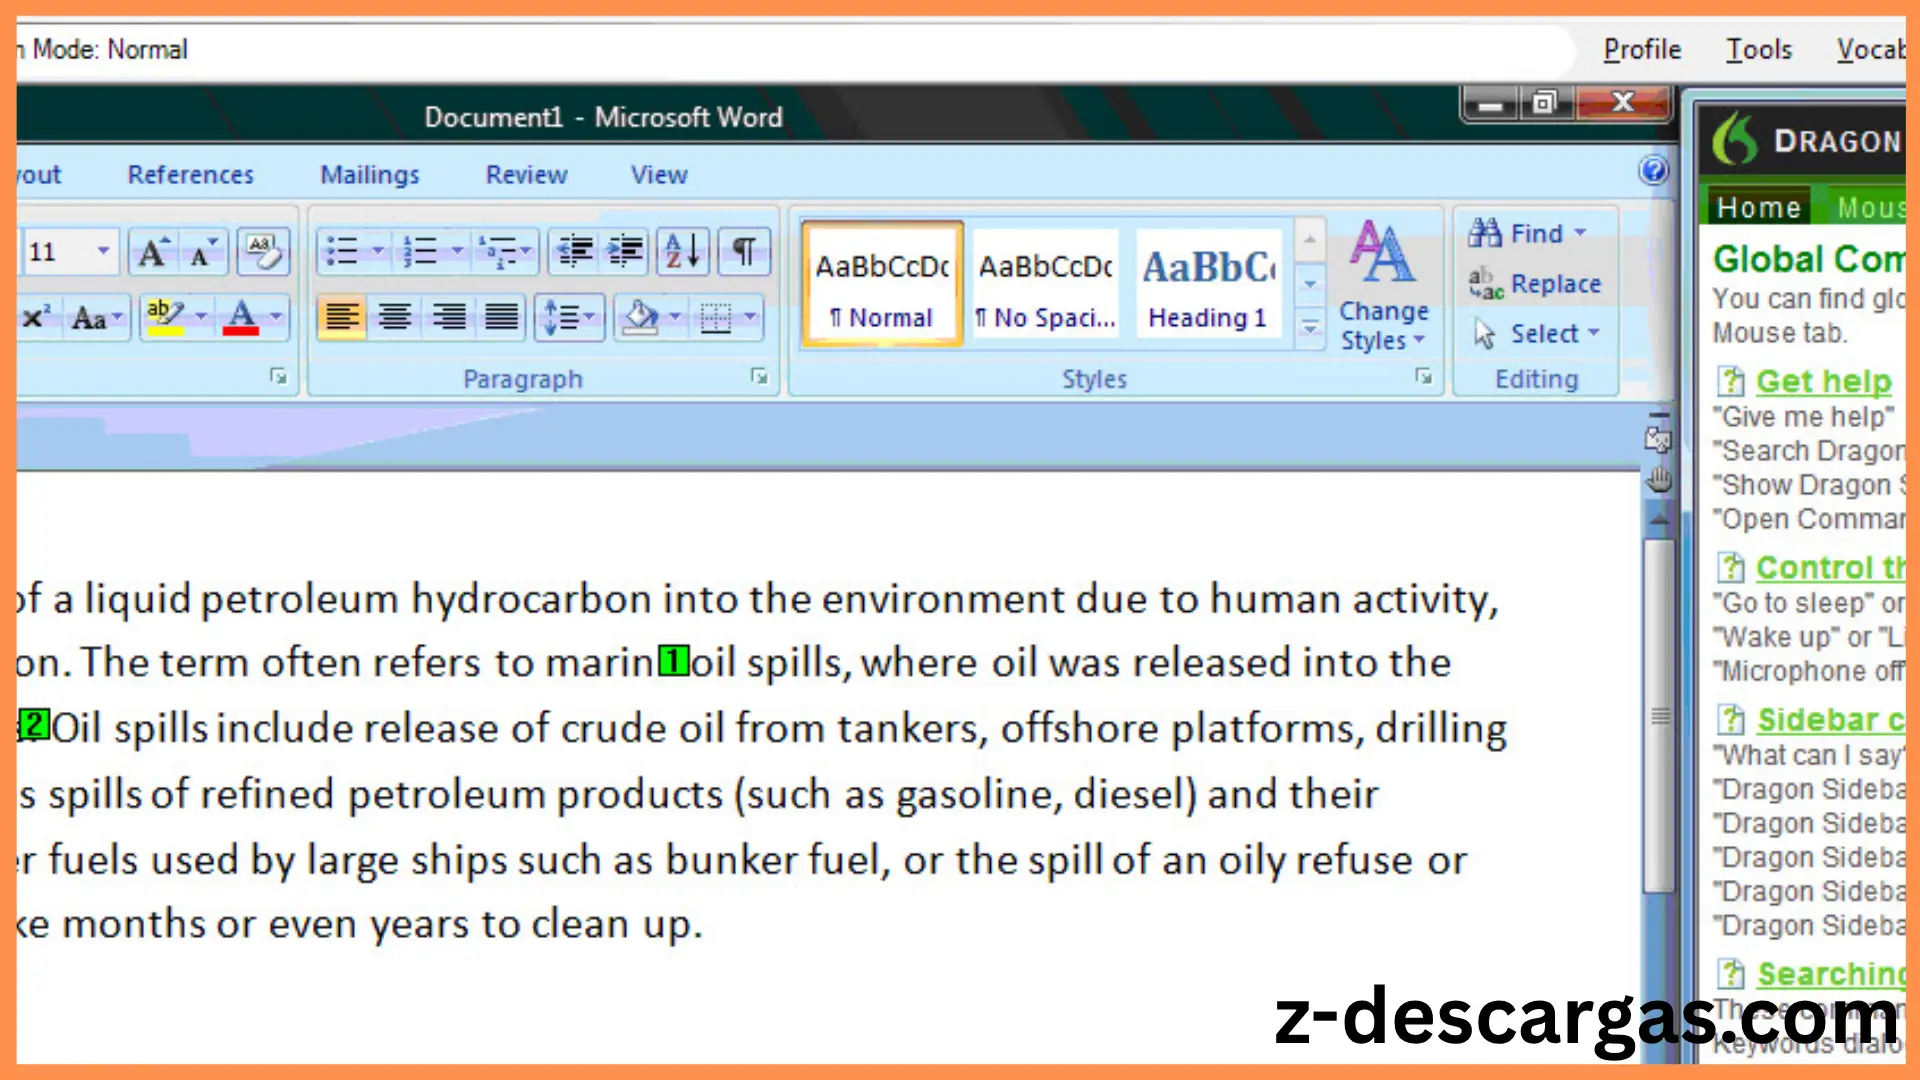Toggle Show/Hide paragraph marks
Viewport: 1920px width, 1080px height.
pos(744,251)
